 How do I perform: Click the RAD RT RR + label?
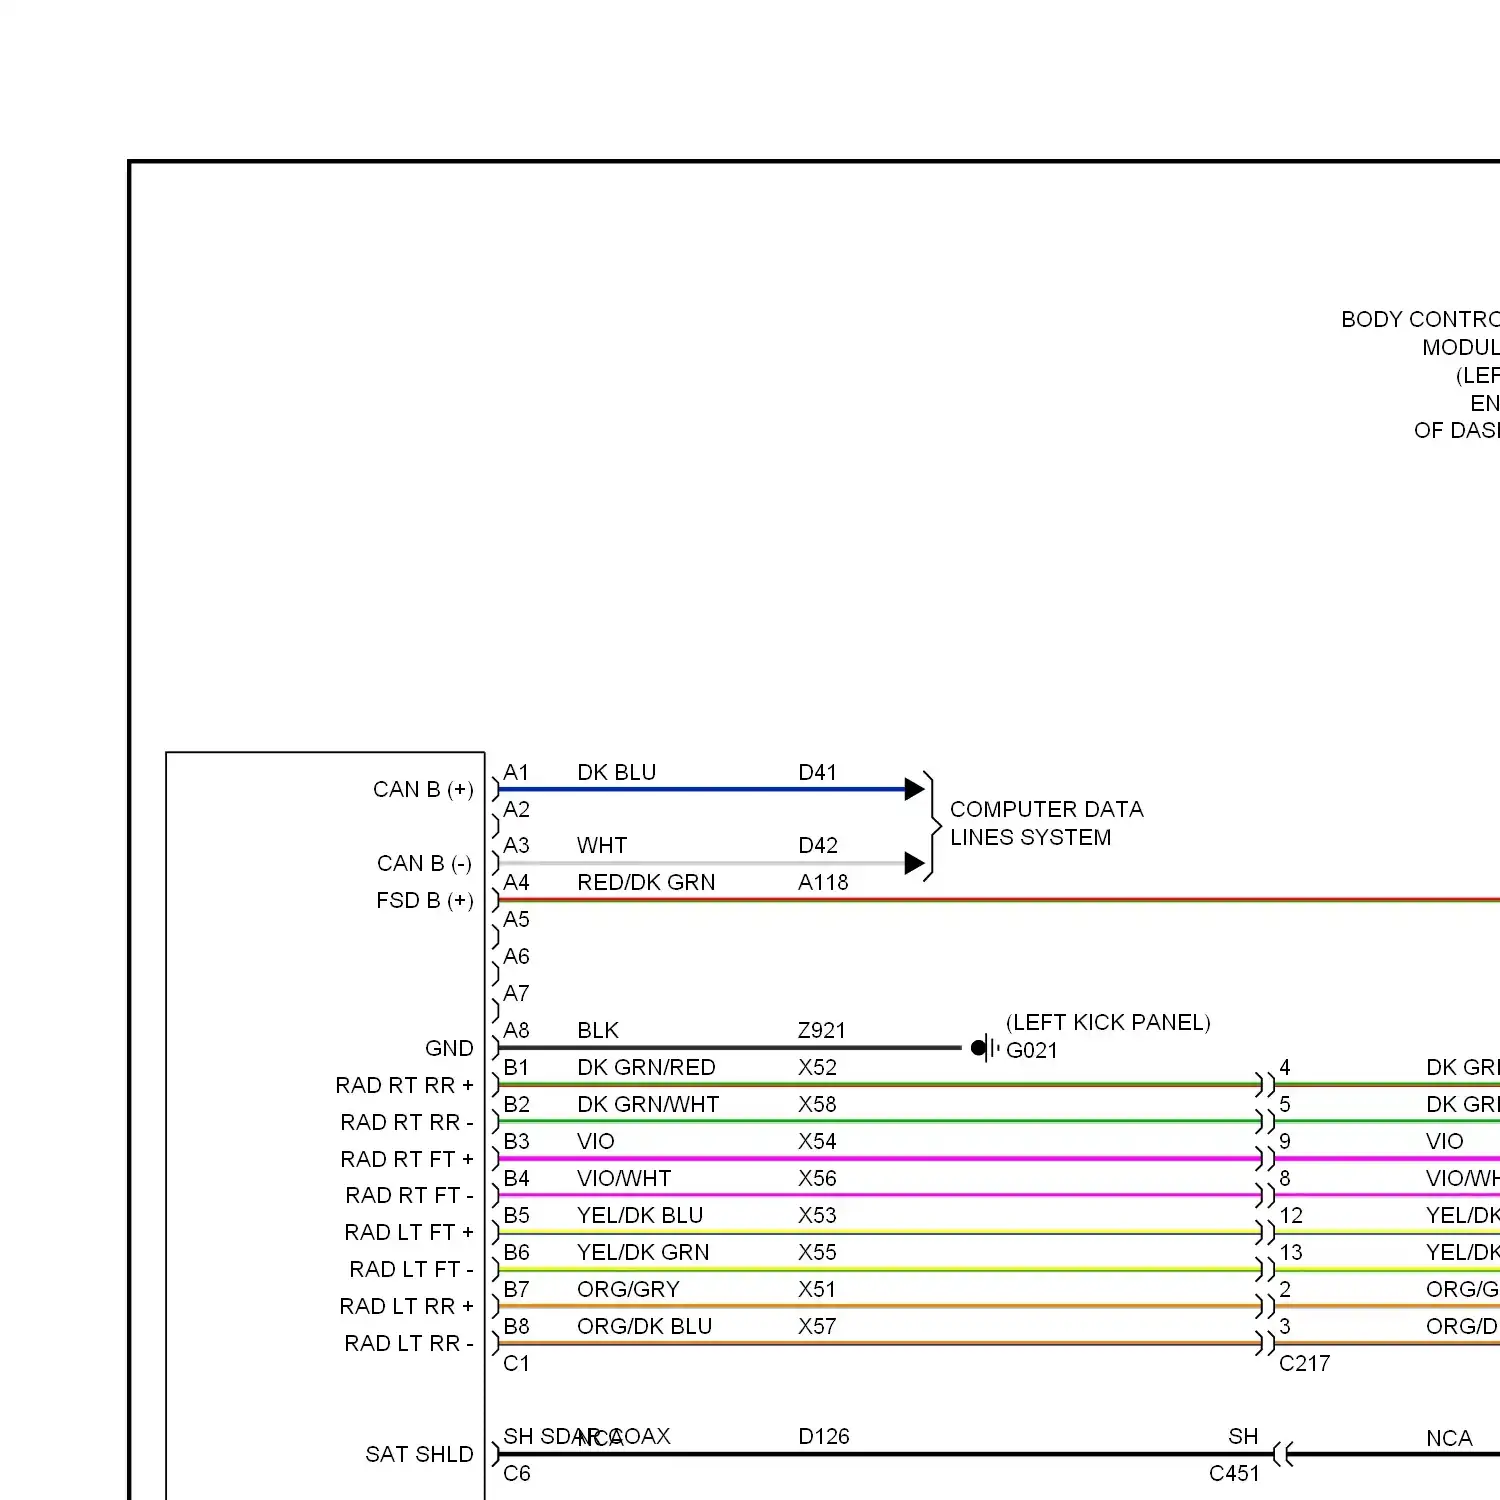click(405, 1085)
